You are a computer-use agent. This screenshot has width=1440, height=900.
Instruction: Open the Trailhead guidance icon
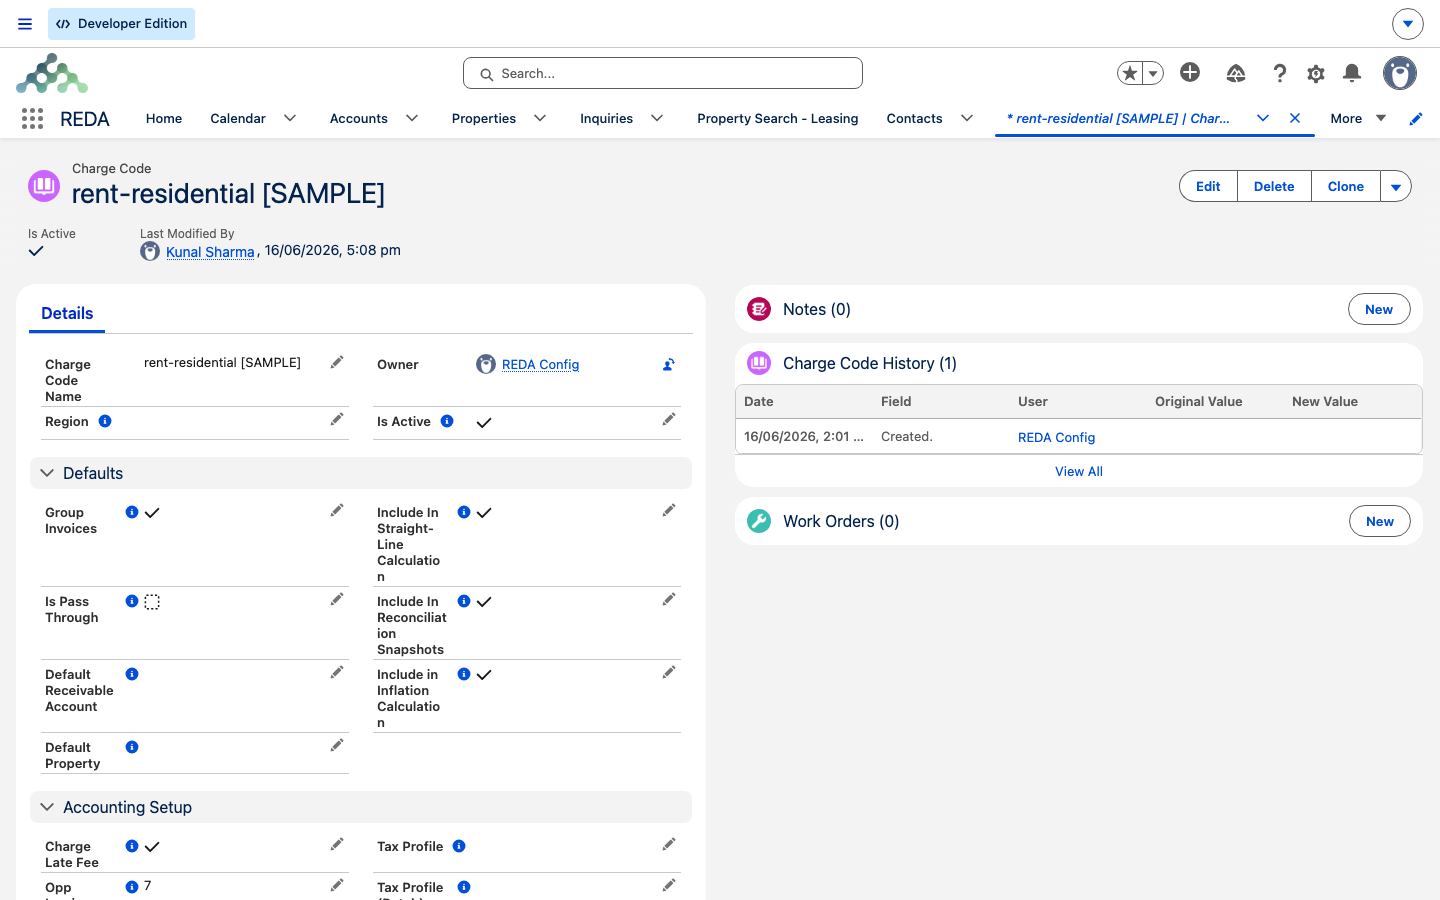(x=1236, y=73)
